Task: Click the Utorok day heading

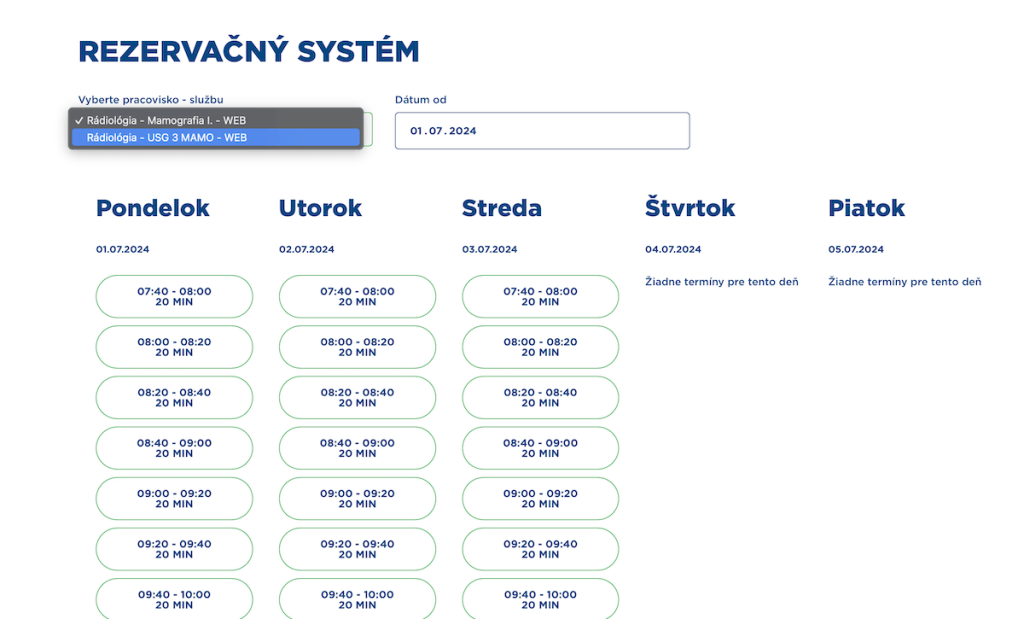Action: point(320,208)
